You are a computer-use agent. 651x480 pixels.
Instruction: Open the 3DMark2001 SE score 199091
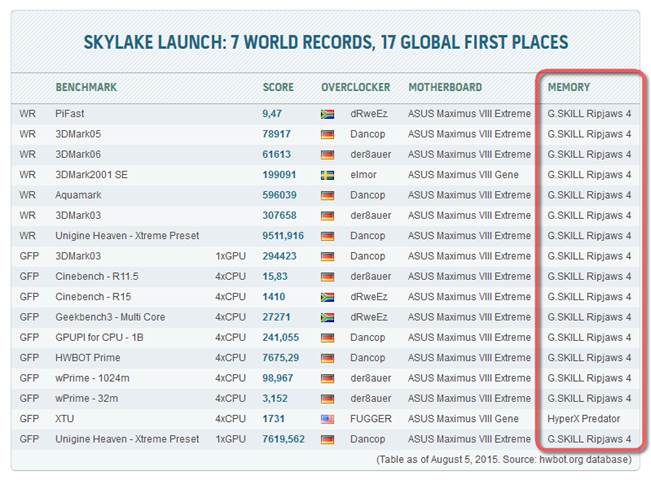pyautogui.click(x=277, y=175)
